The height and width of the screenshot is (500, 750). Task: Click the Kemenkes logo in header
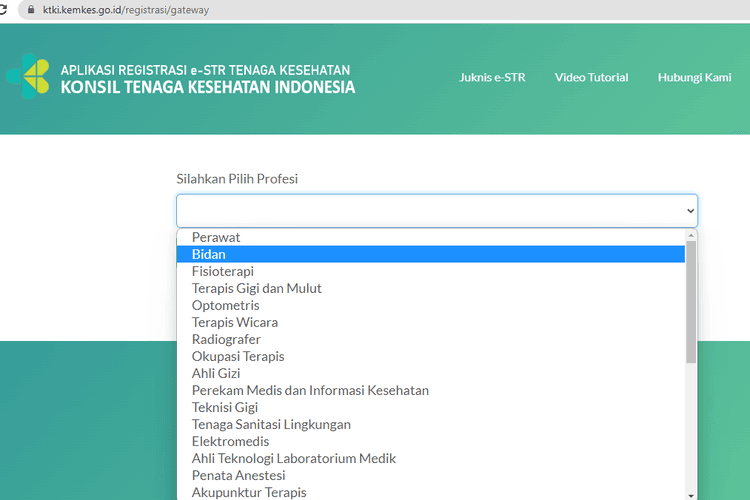[x=28, y=77]
